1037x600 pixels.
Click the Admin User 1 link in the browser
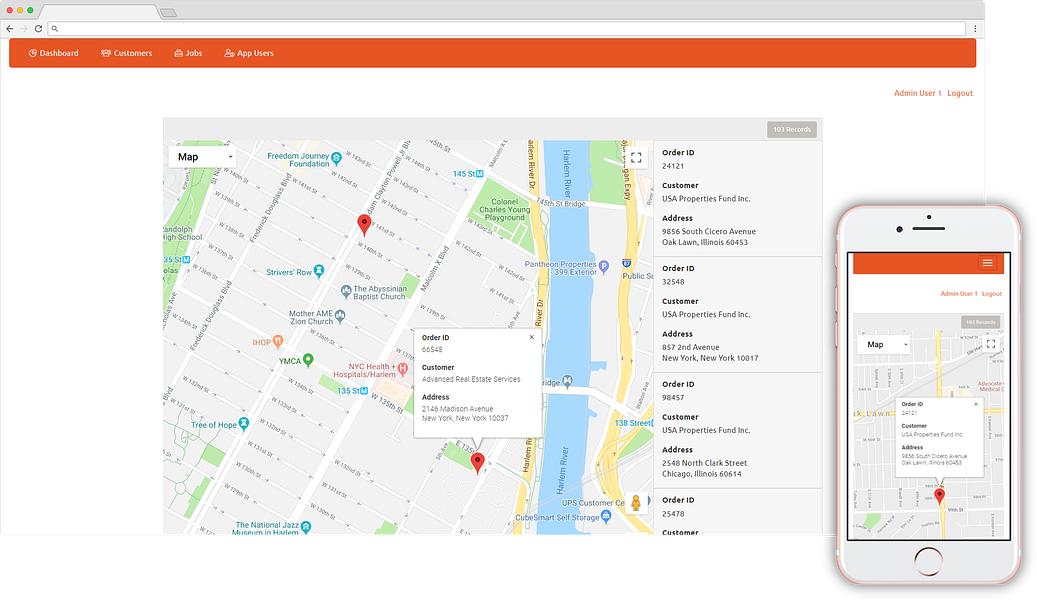pos(917,93)
